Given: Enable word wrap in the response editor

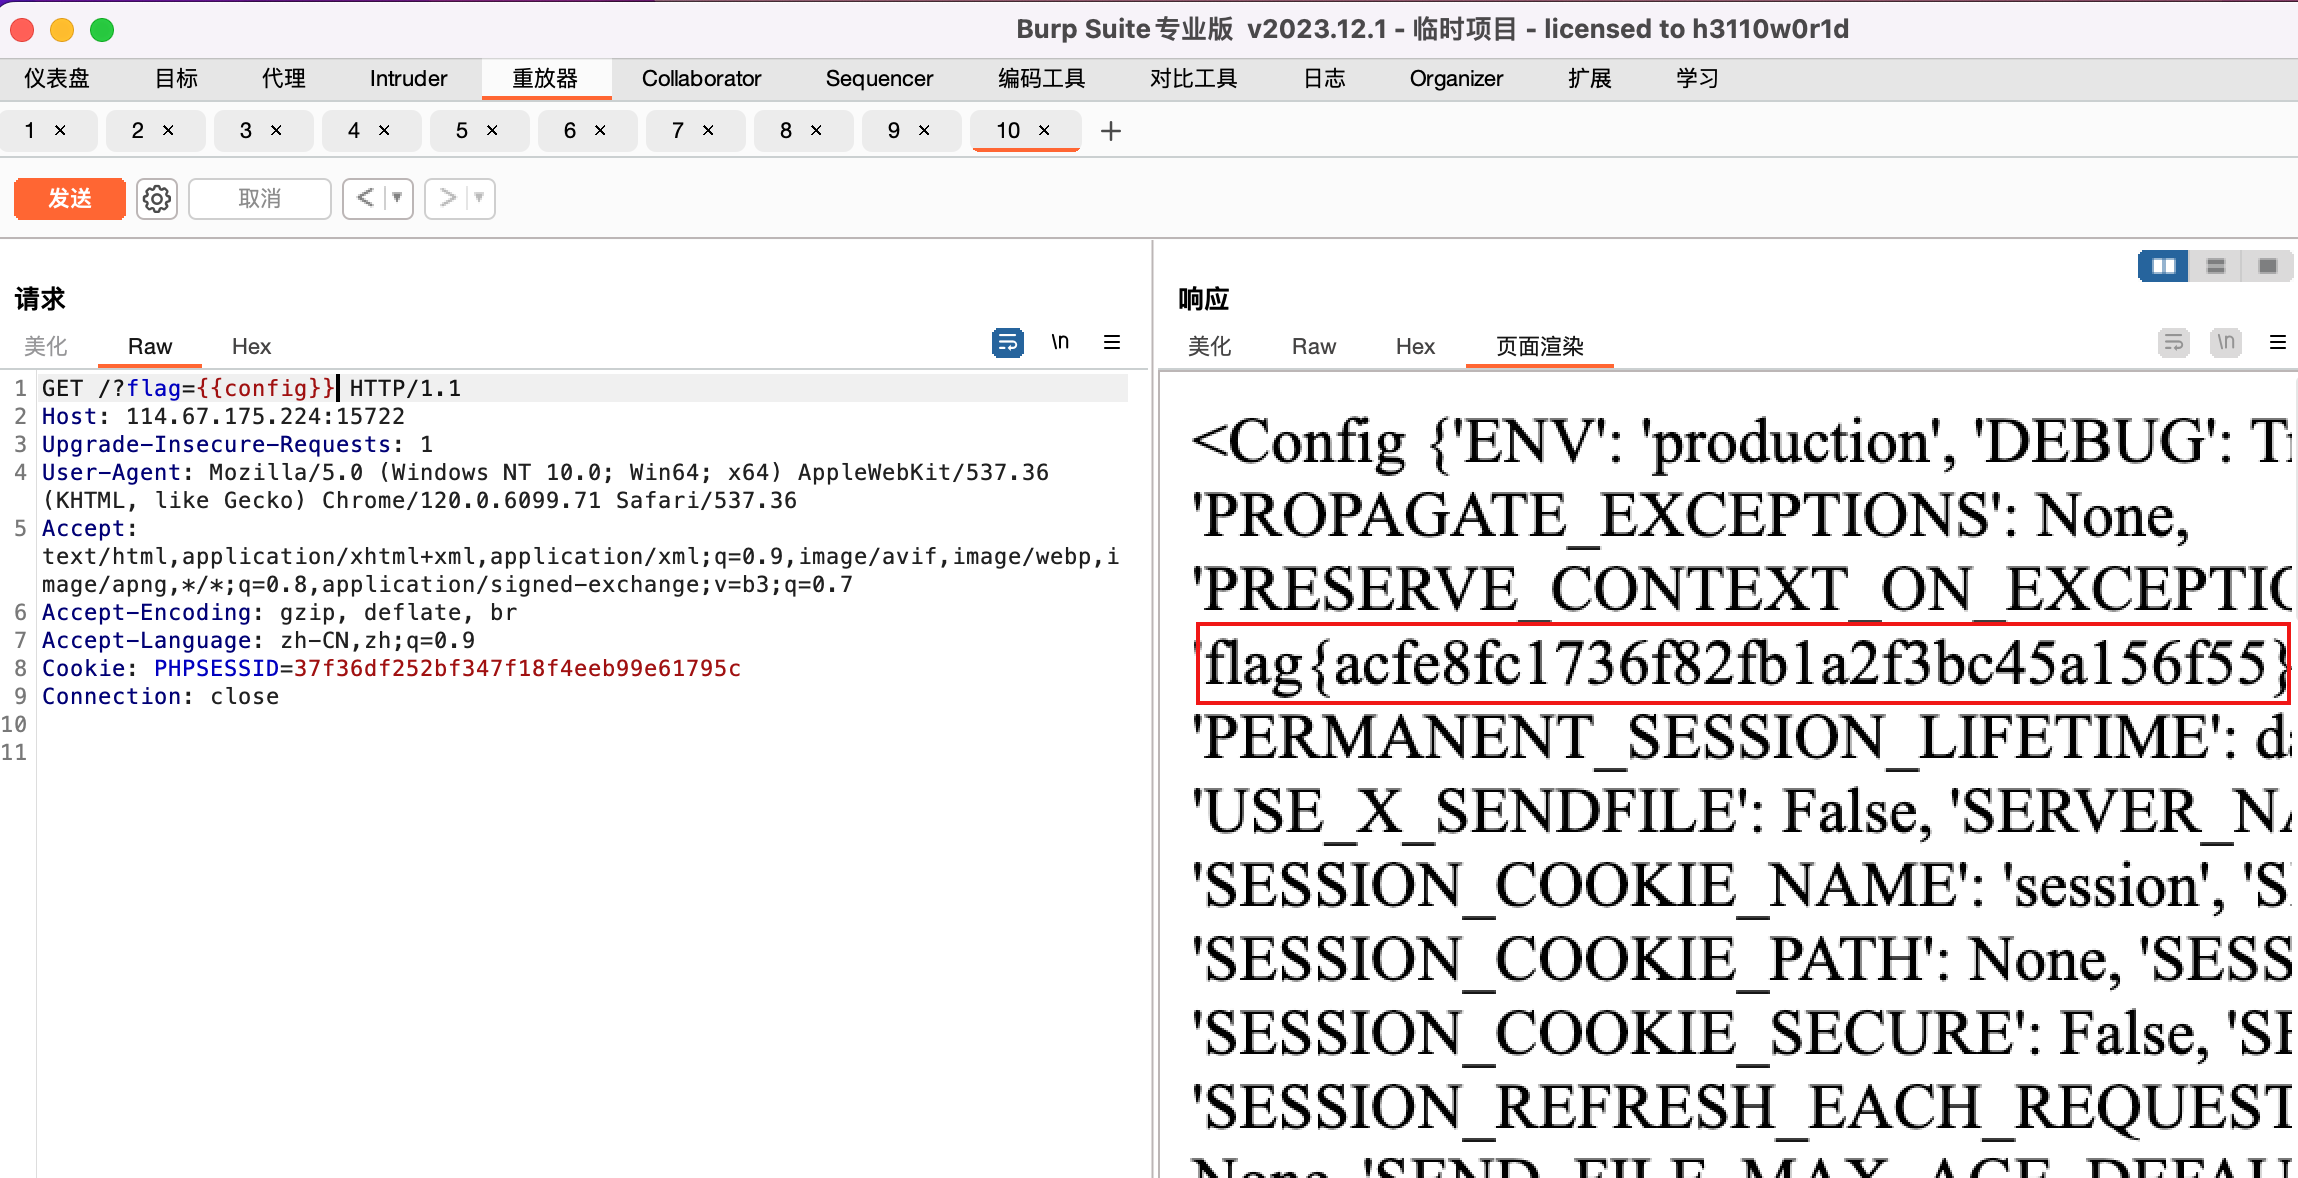Looking at the screenshot, I should tap(2173, 343).
